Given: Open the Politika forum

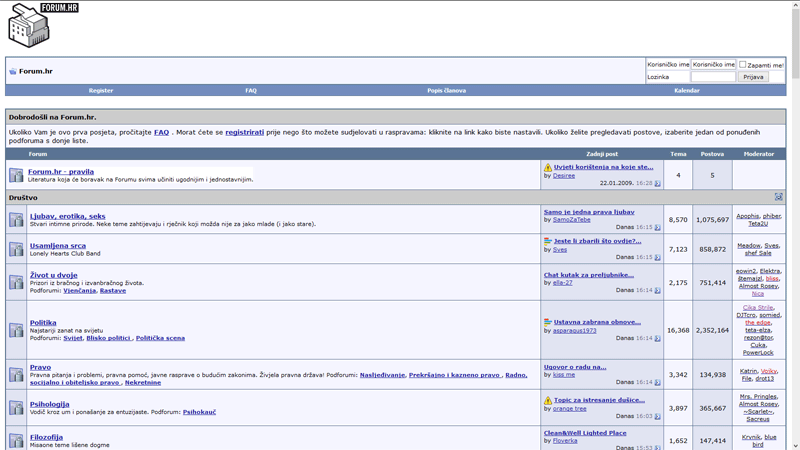Looking at the screenshot, I should point(43,322).
